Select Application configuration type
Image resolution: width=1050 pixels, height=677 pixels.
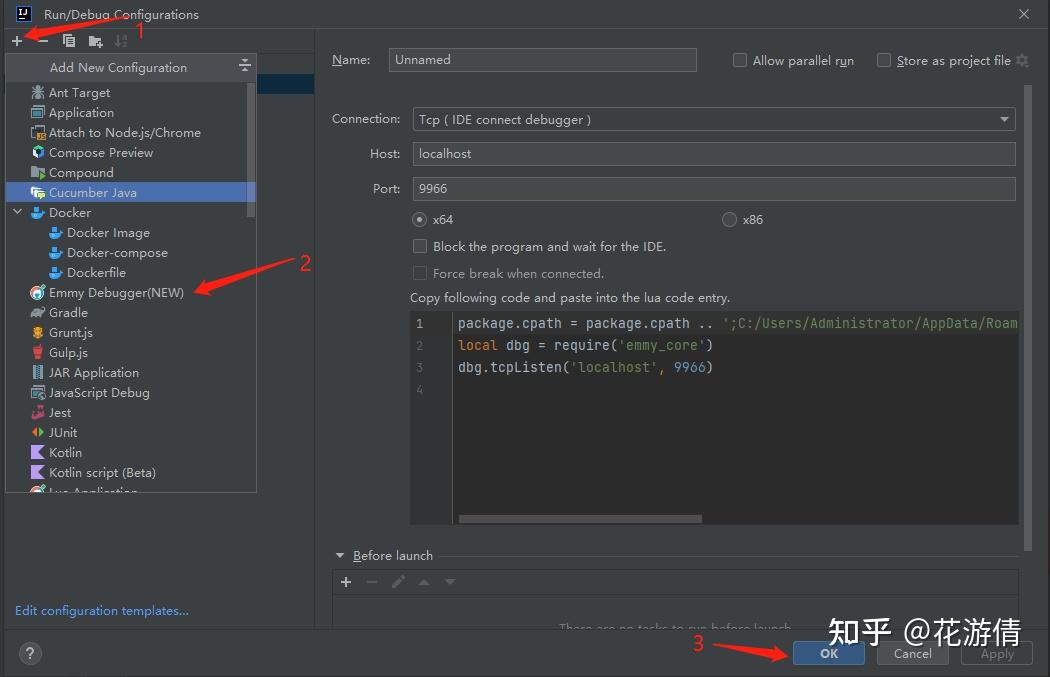(x=131, y=112)
